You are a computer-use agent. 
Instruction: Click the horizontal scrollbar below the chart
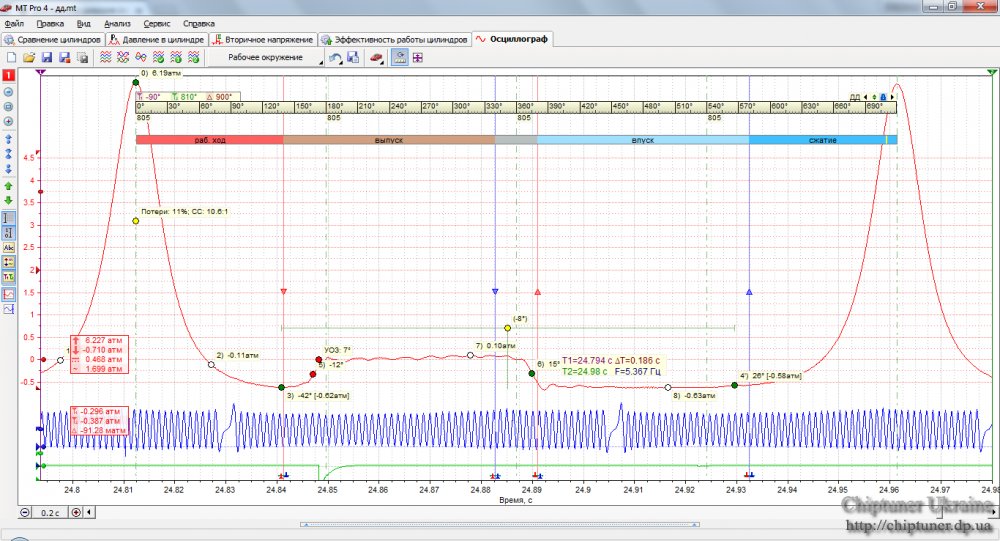499,524
